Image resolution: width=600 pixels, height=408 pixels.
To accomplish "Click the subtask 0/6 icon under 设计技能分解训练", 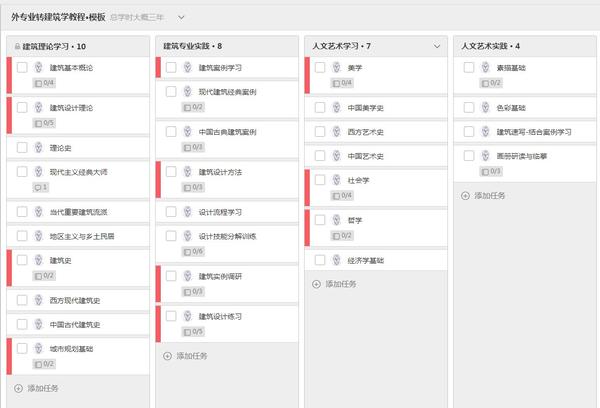I will pyautogui.click(x=188, y=252).
